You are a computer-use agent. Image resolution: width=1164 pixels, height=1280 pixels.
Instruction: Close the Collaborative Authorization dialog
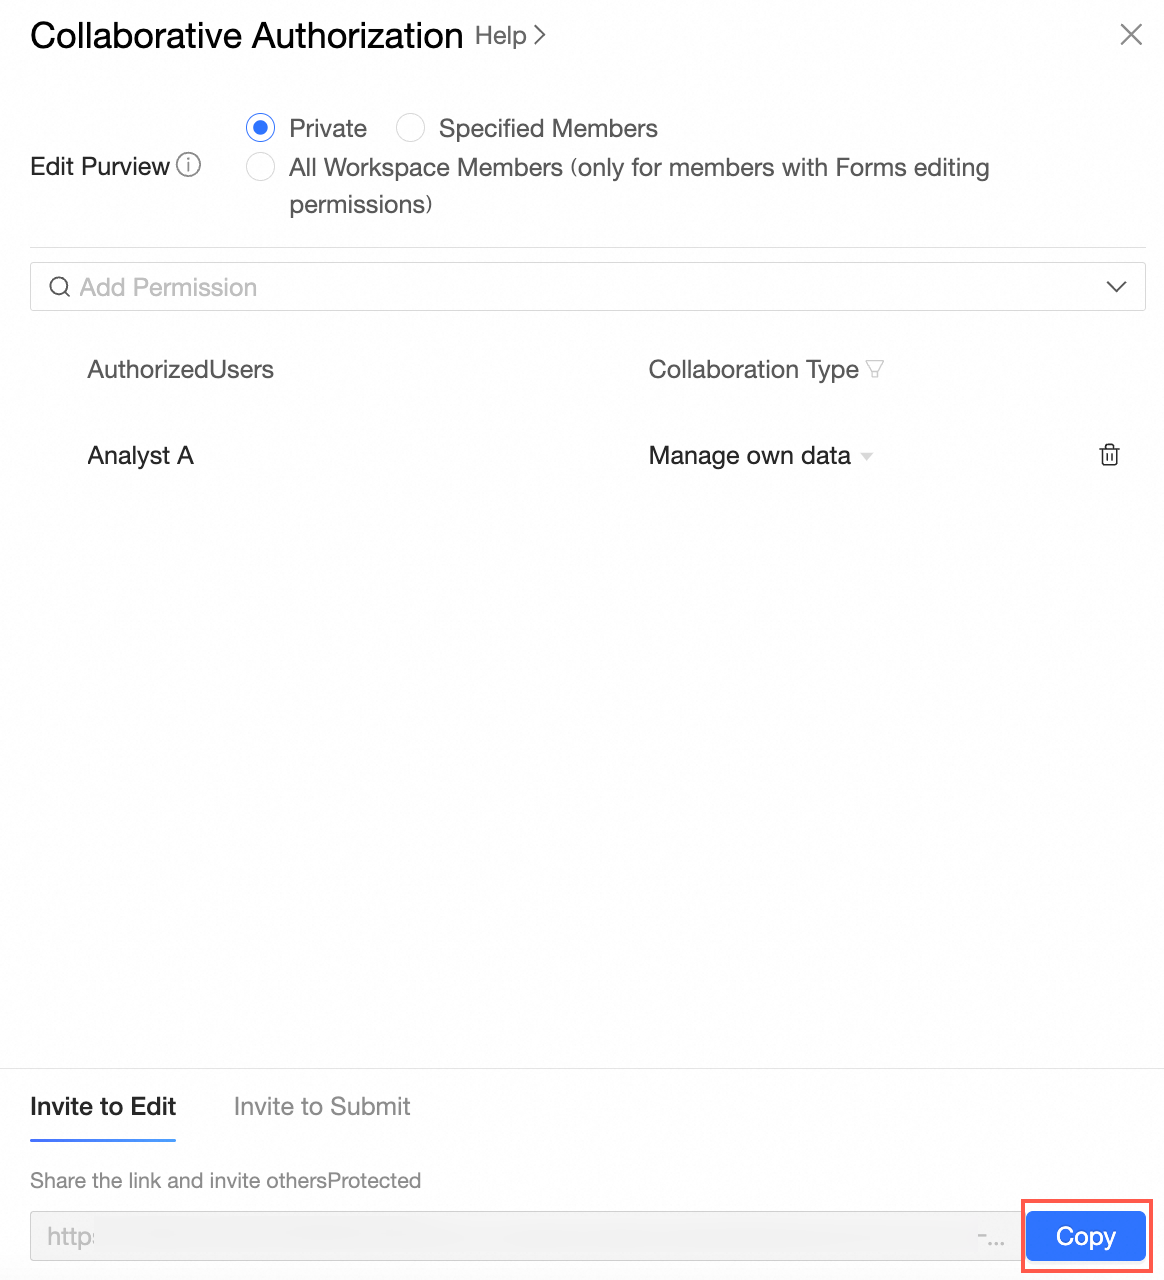click(1131, 35)
